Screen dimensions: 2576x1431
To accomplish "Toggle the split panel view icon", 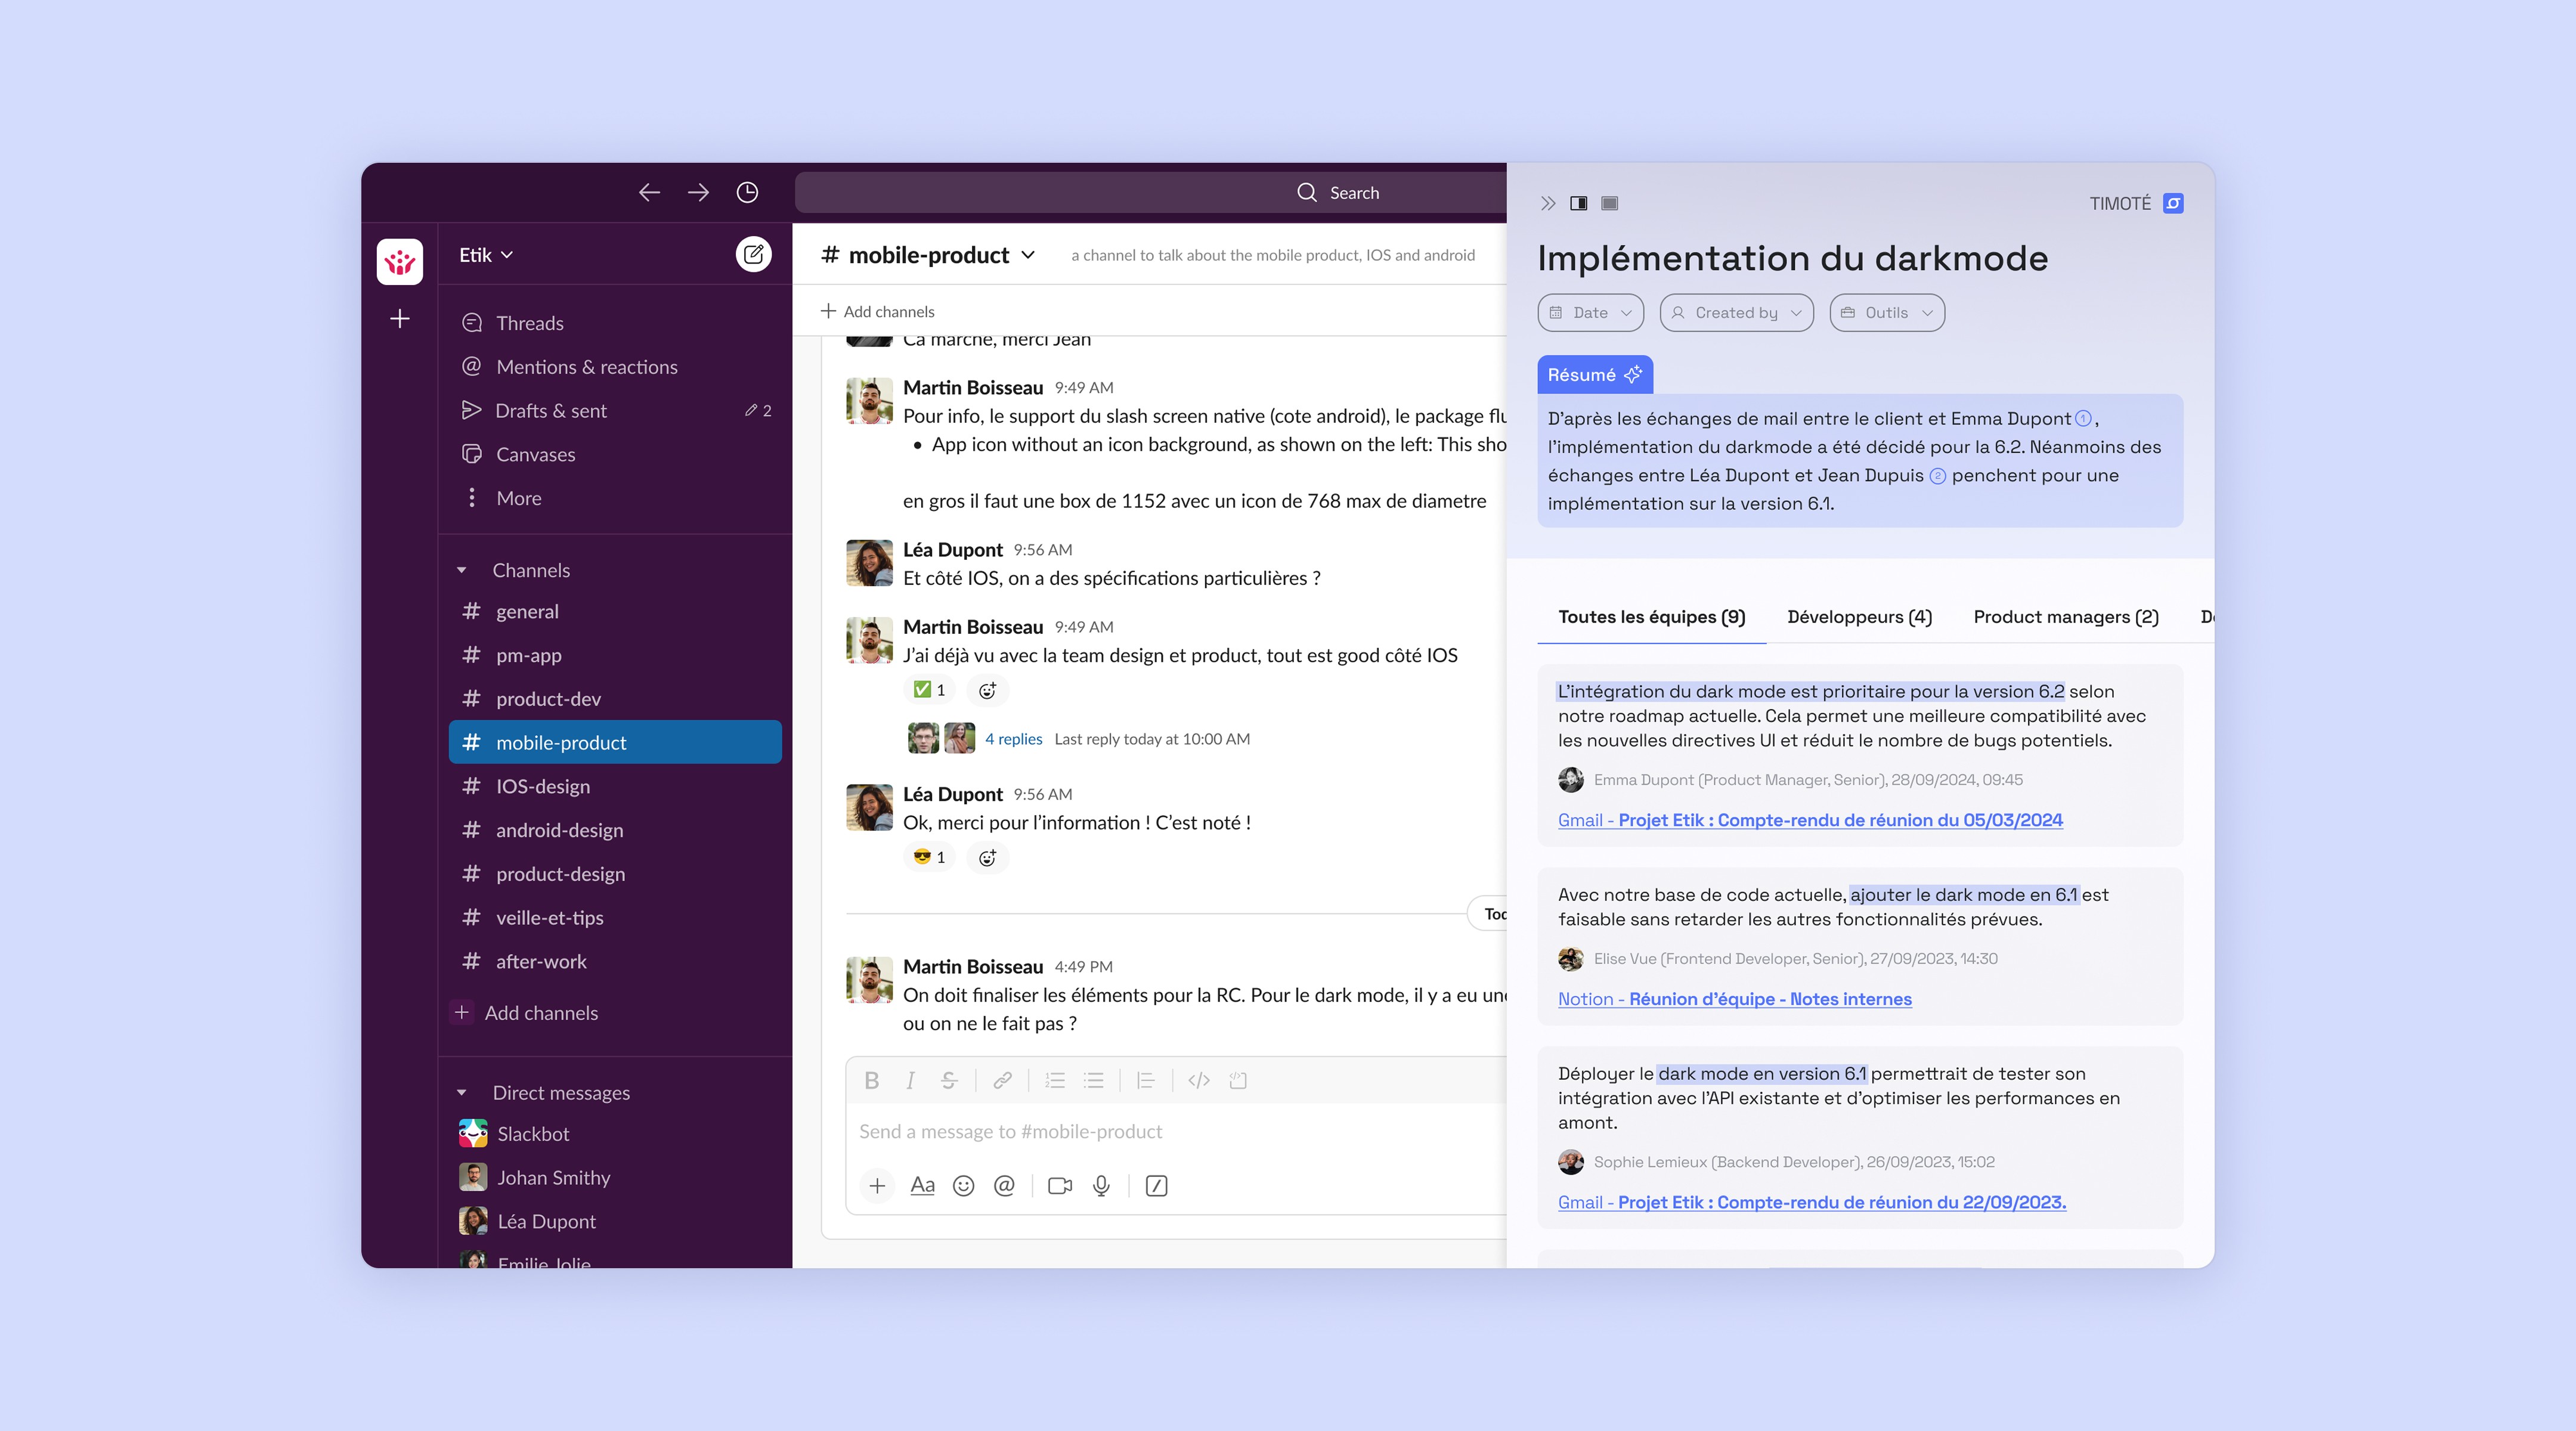I will 1578,203.
